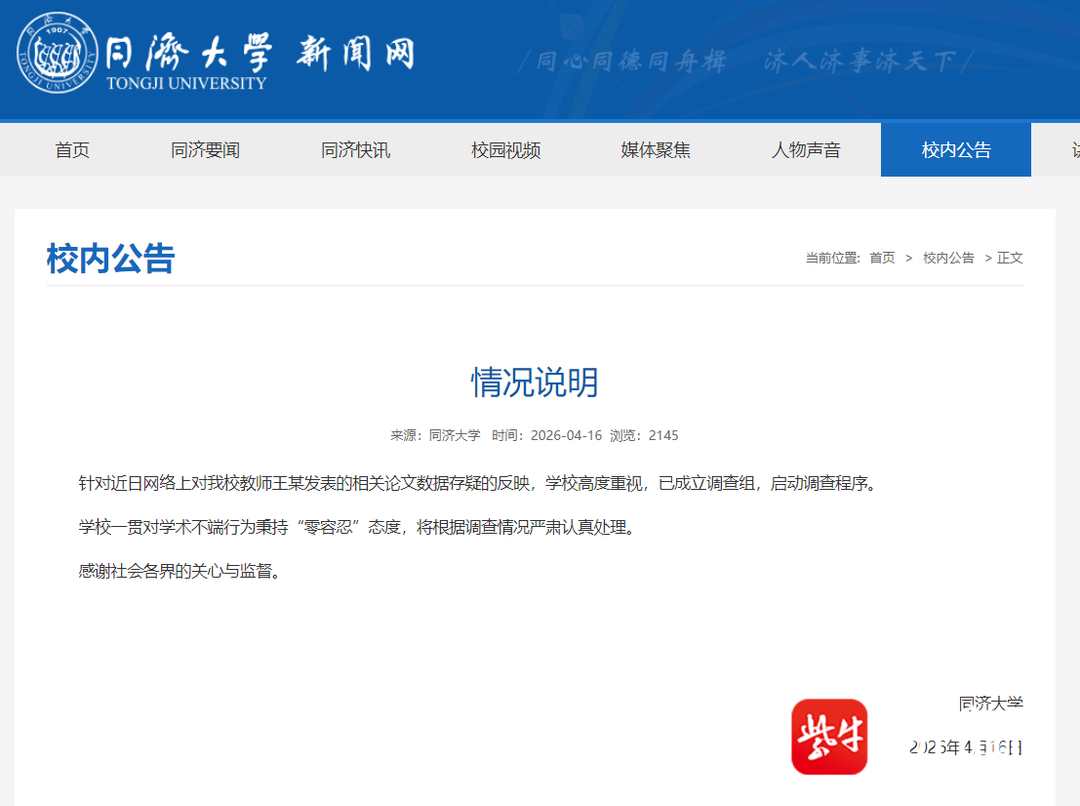Select 媒体聚焦 in the navigation bar

[655, 150]
